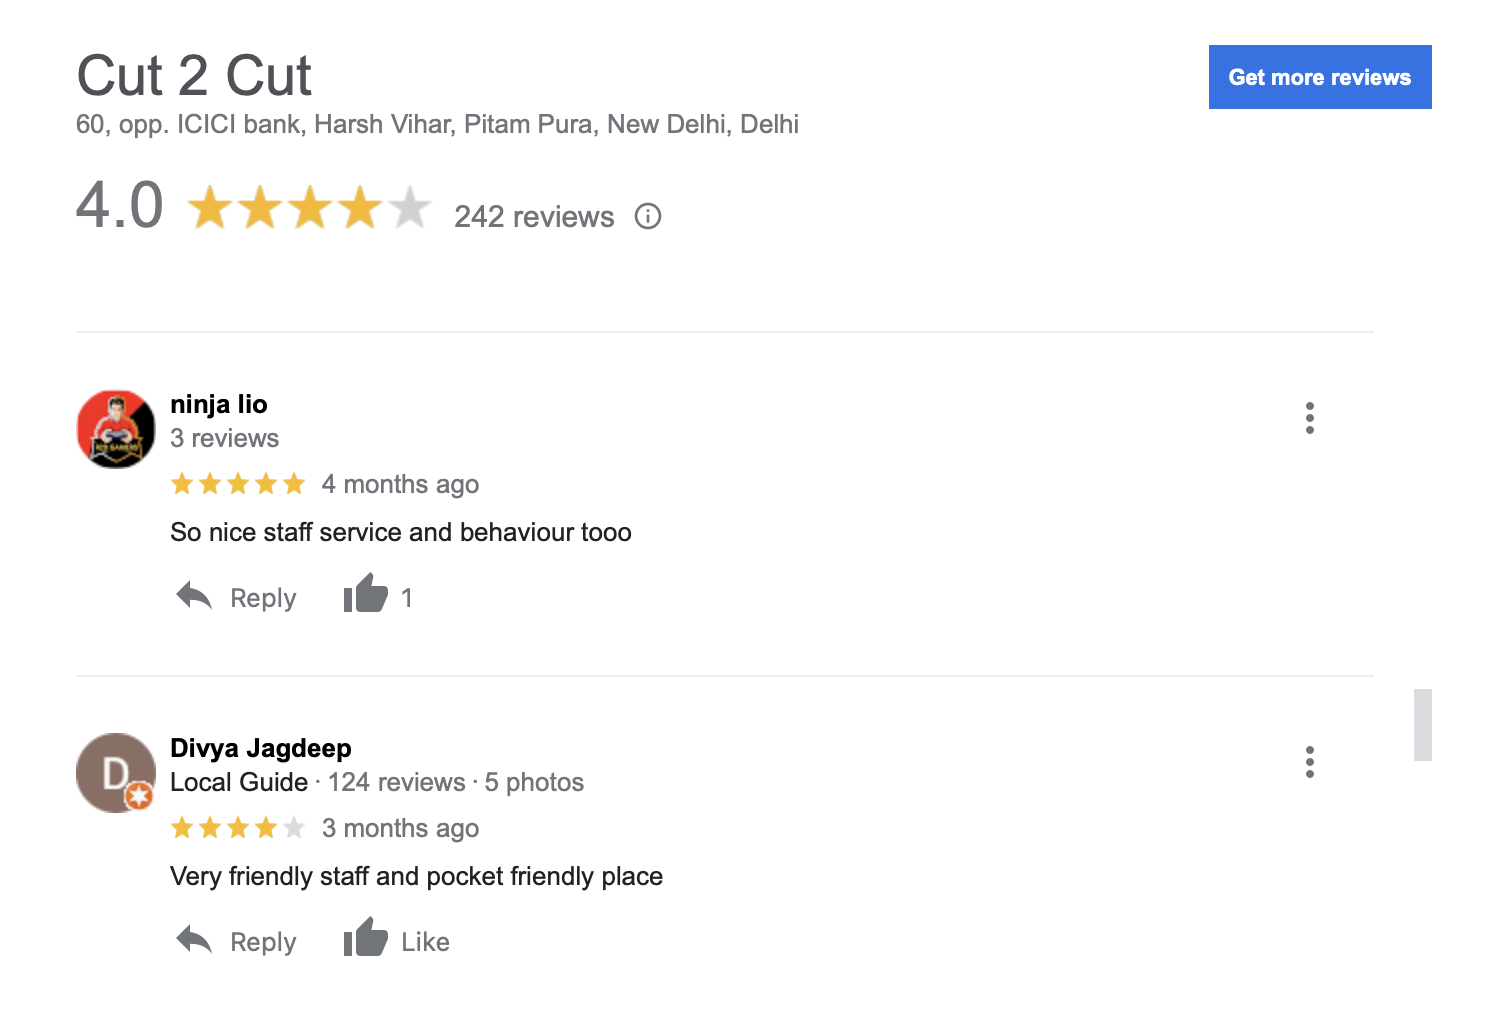The width and height of the screenshot is (1508, 1018).
Task: Click the overall 4.0 star rating stars
Action: pyautogui.click(x=310, y=208)
